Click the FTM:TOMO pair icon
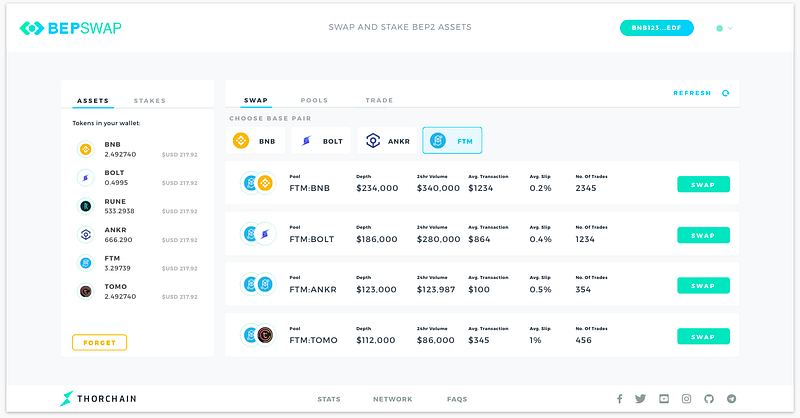 click(258, 335)
